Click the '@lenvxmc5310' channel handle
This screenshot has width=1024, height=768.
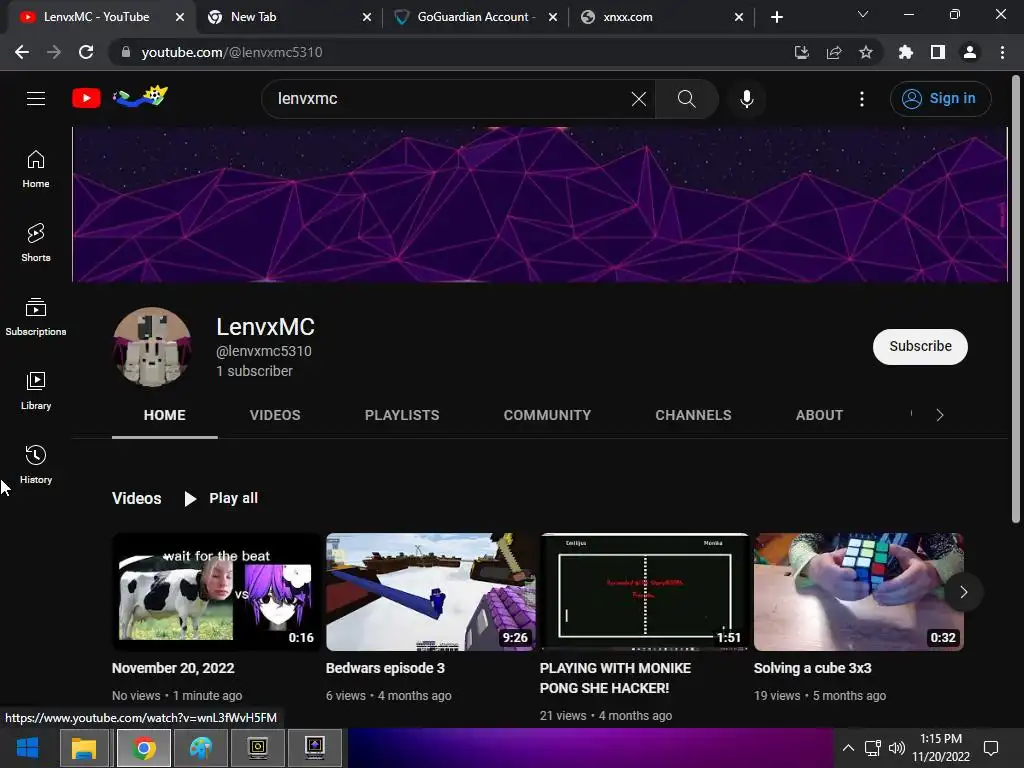coord(264,351)
